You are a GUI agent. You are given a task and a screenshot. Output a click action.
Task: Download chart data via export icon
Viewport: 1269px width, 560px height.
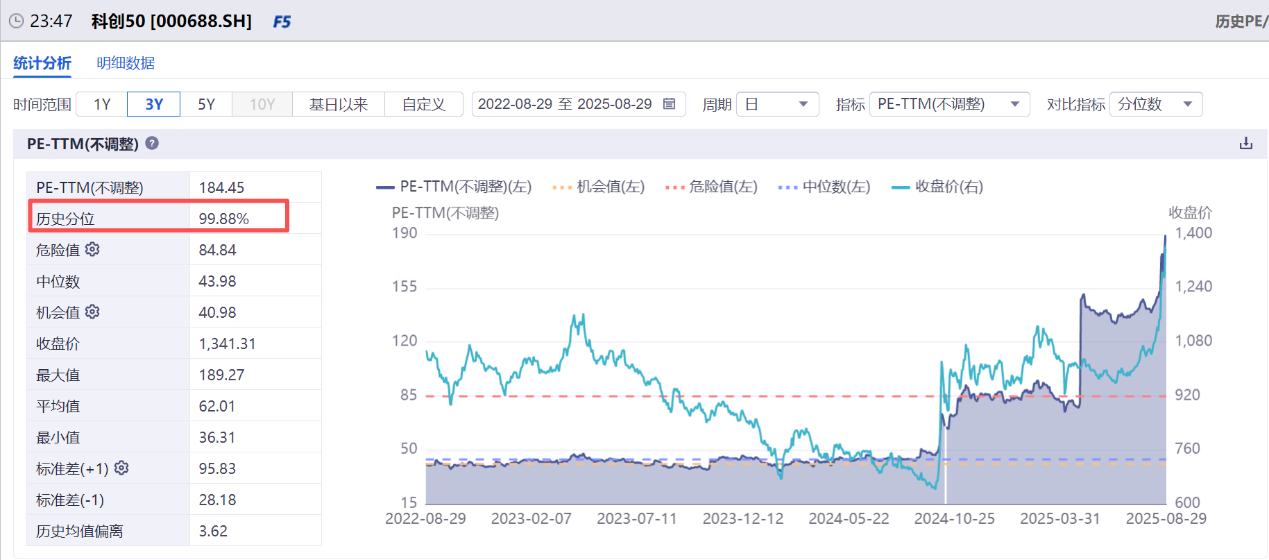(x=1246, y=143)
